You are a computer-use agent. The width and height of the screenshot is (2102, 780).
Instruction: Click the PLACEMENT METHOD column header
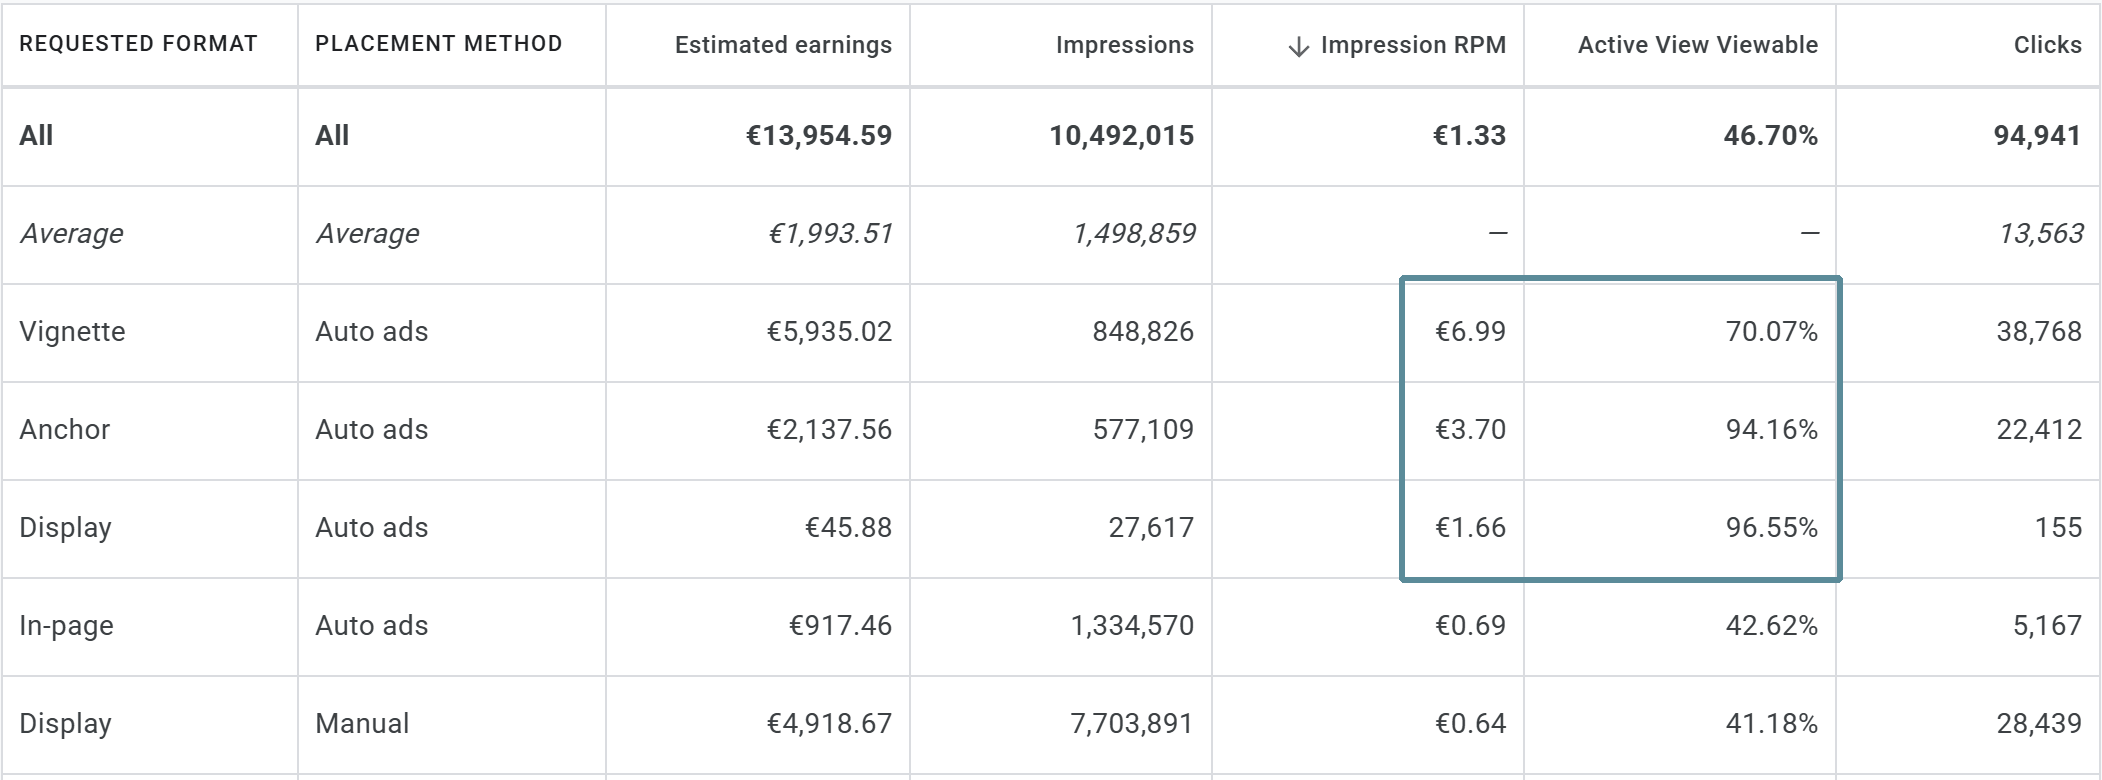(438, 43)
